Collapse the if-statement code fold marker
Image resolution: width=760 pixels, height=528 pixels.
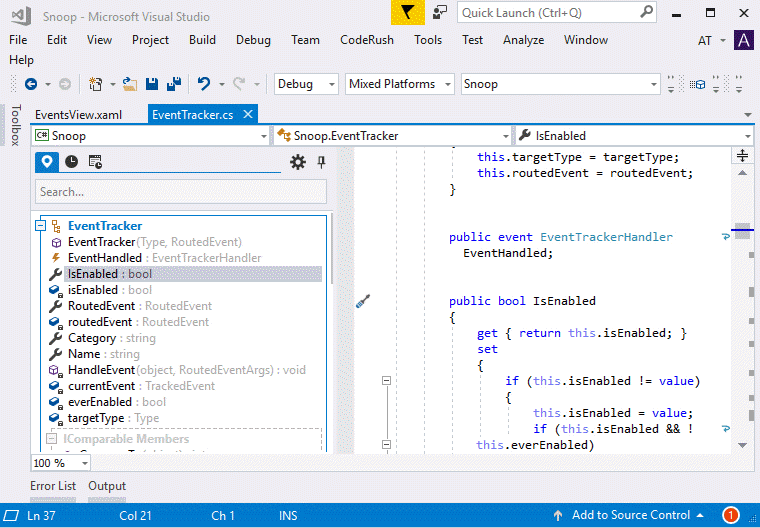tap(385, 381)
